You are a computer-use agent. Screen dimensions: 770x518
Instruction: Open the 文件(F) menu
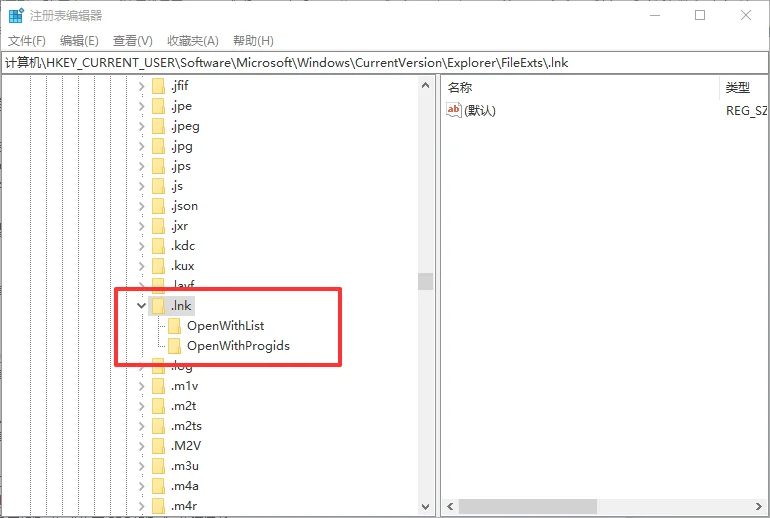coord(27,41)
